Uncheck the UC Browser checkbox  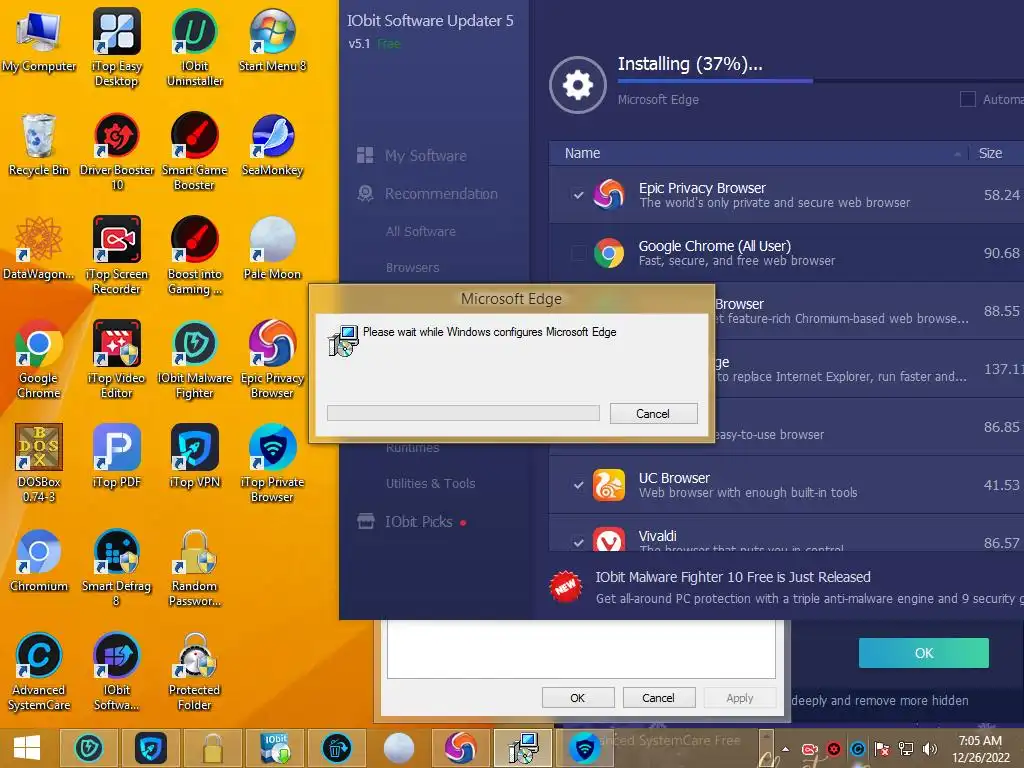pos(578,485)
